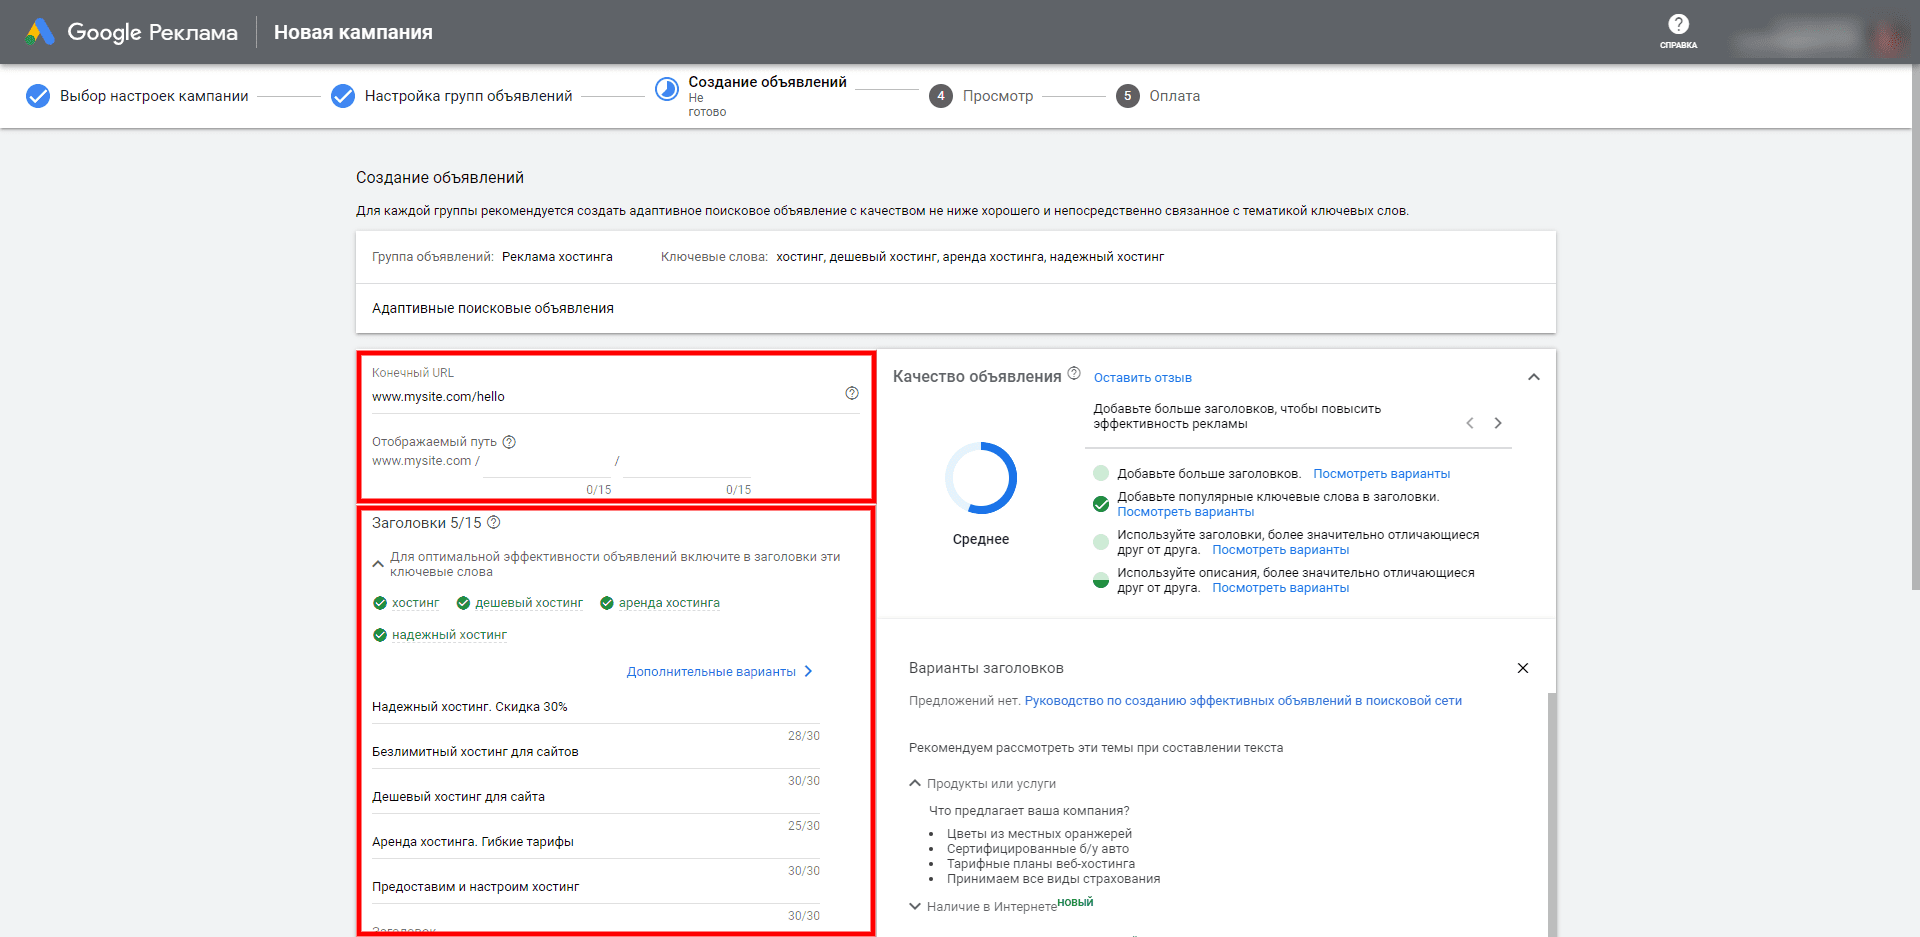1920x937 pixels.
Task: Click the Среднее quality circle indicator
Action: coord(981,478)
